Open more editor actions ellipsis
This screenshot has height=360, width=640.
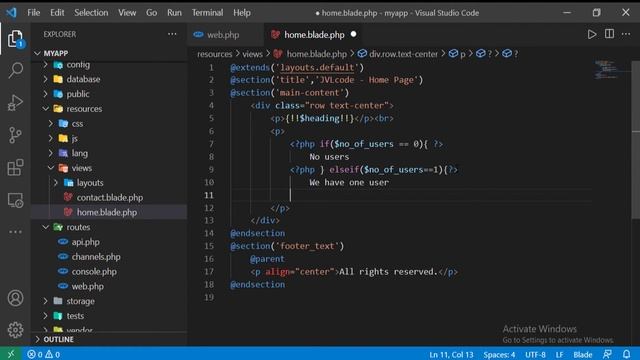pyautogui.click(x=626, y=34)
